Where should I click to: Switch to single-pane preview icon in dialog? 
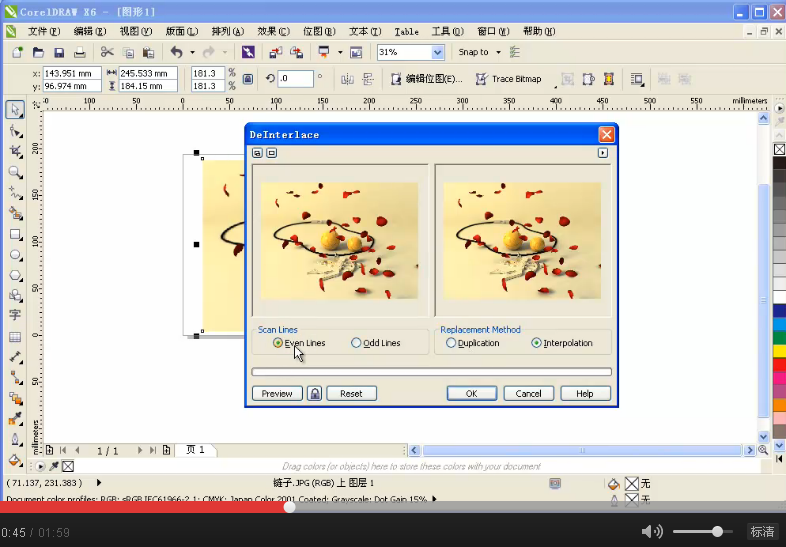click(x=272, y=153)
